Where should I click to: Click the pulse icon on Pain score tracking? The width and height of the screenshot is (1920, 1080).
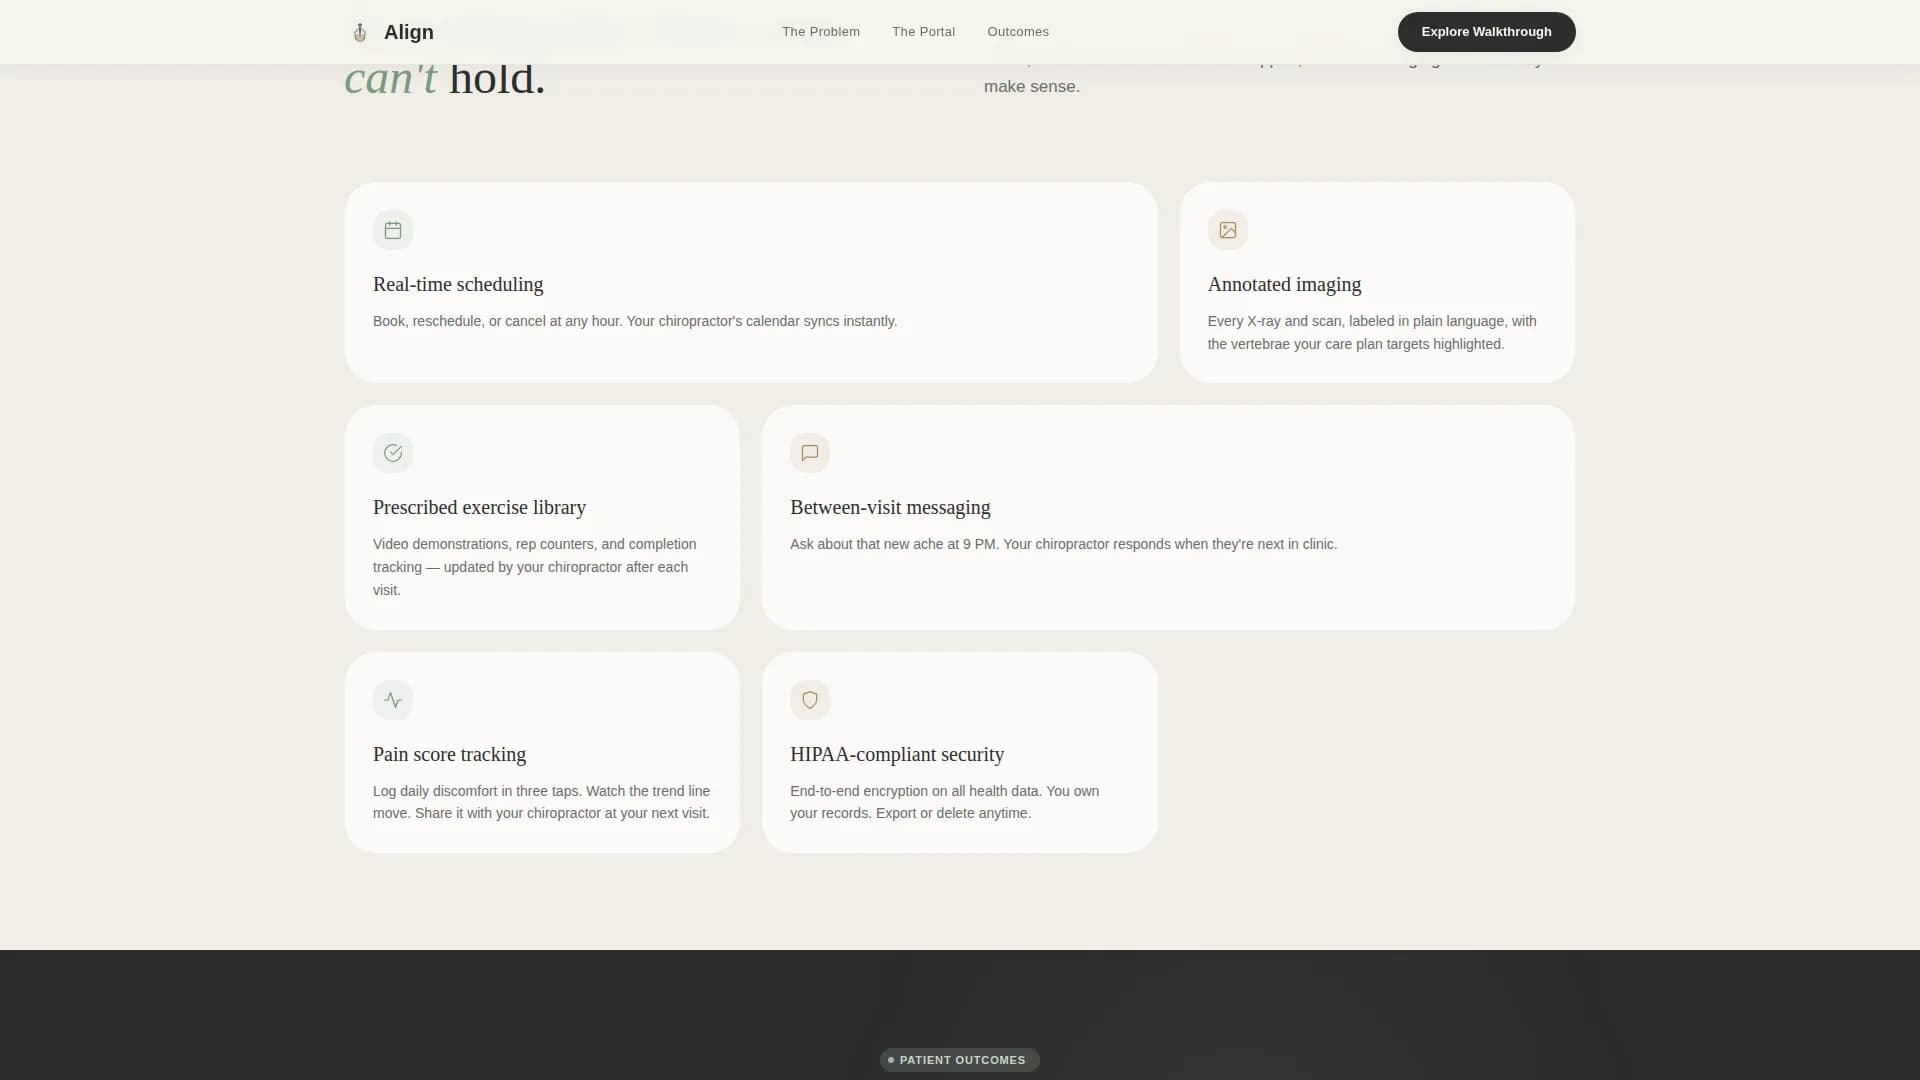[x=392, y=700]
